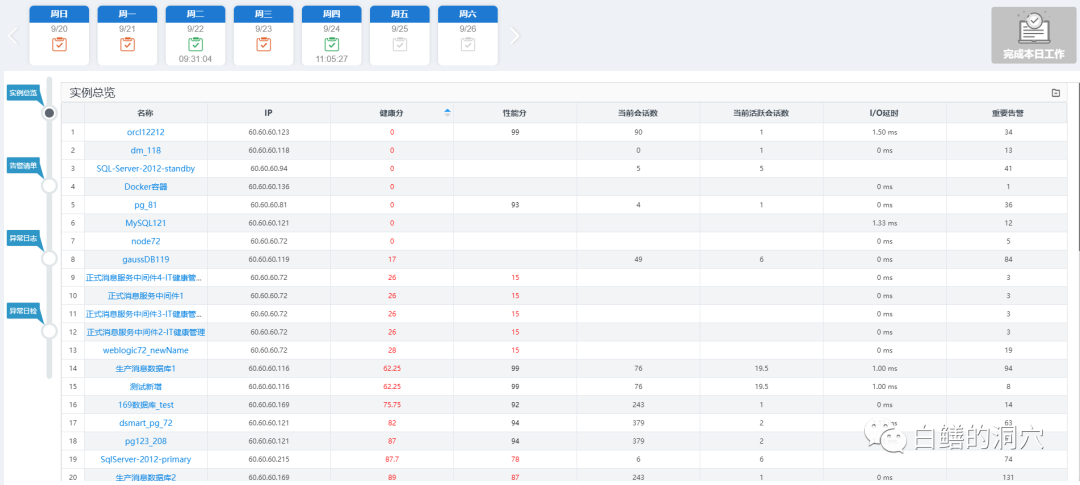The width and height of the screenshot is (1080, 485).
Task: Open the orcl12212 instance link
Action: tap(145, 132)
